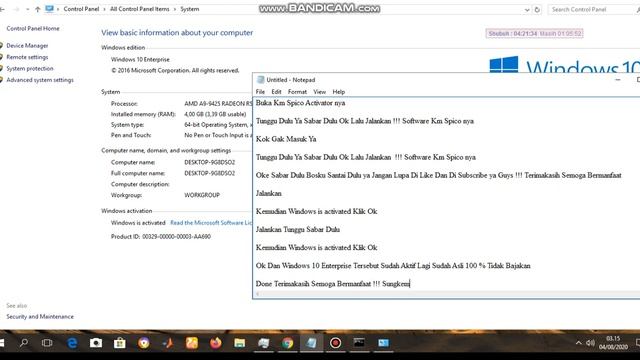This screenshot has height=360, width=640.
Task: Open Camera app taskbar icon
Action: [96, 343]
